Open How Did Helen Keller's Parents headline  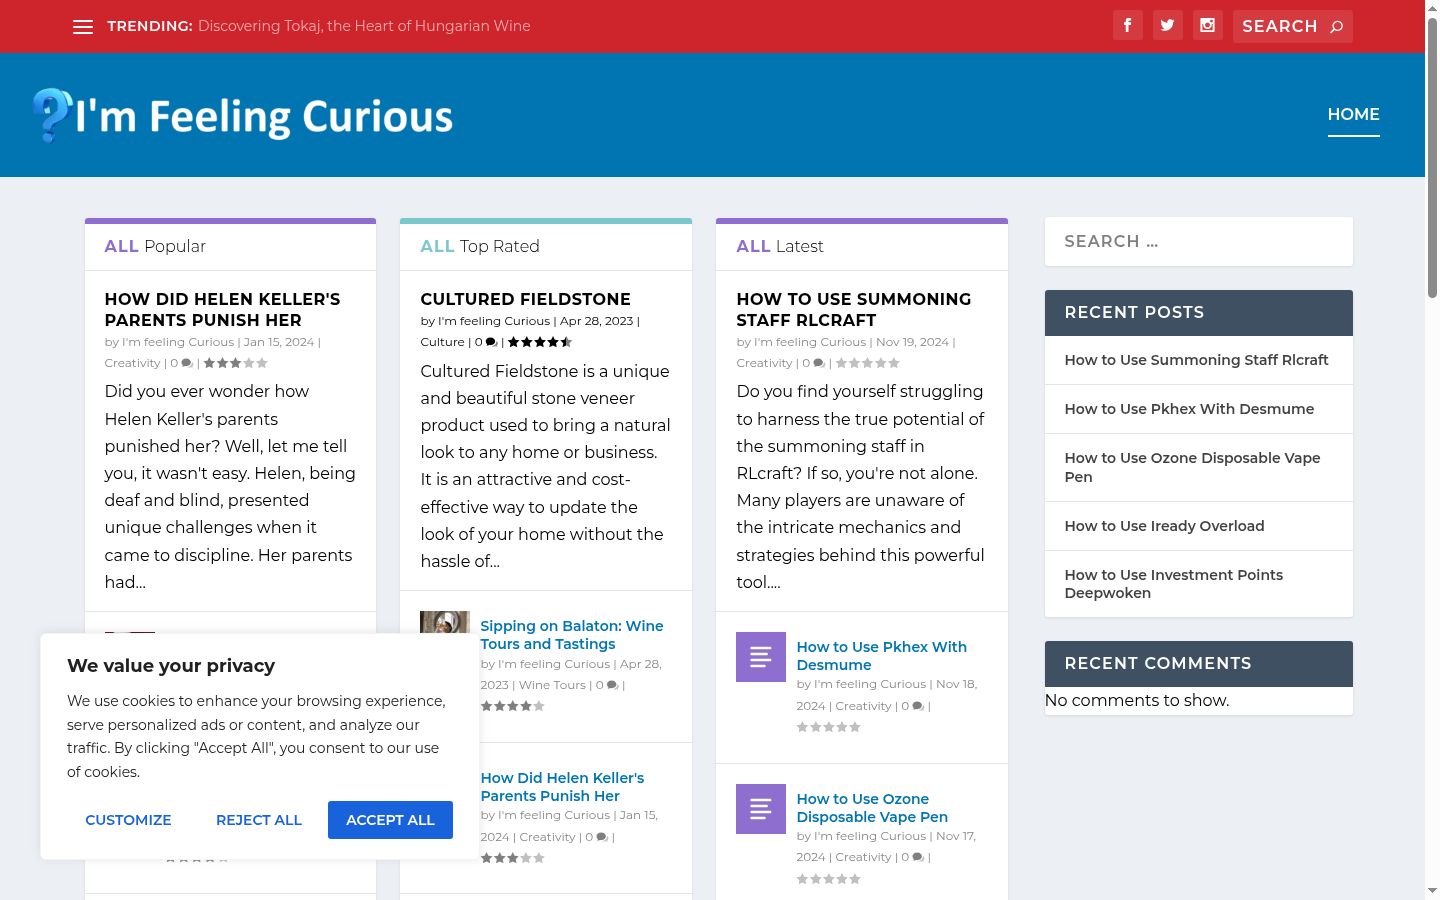pyautogui.click(x=222, y=310)
